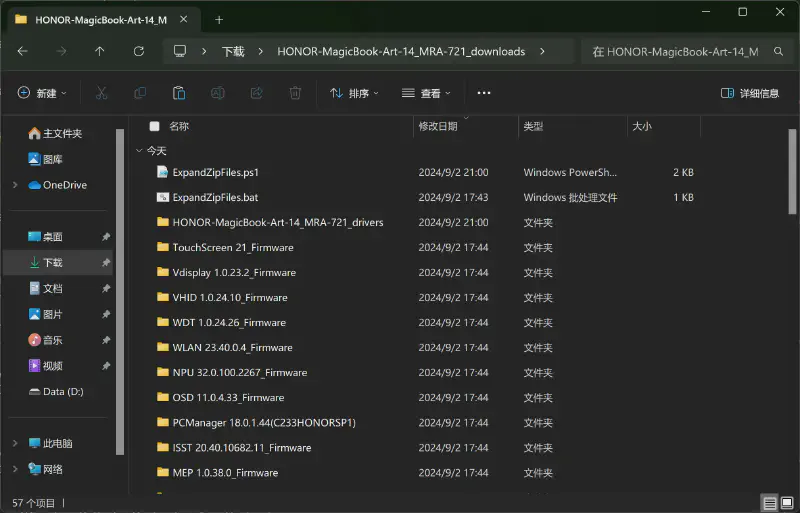Click the Delete trash can icon

point(295,93)
